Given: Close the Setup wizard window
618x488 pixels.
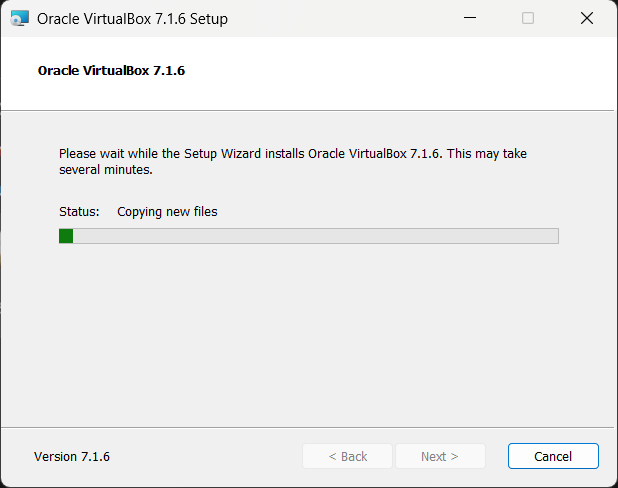Looking at the screenshot, I should pos(587,18).
